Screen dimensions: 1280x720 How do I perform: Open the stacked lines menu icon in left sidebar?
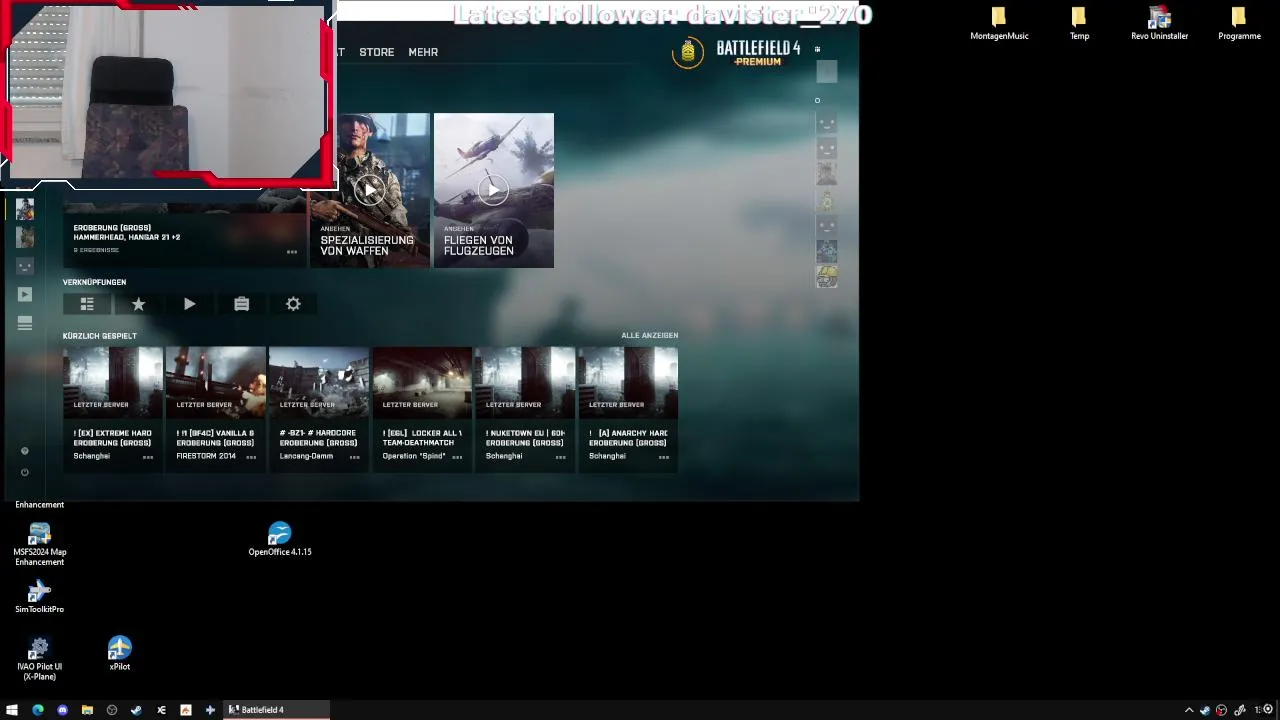25,323
